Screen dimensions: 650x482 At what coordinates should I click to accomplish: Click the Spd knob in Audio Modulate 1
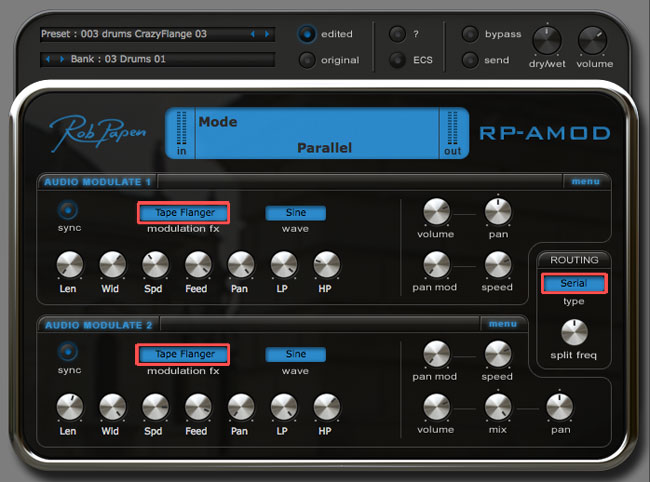(155, 264)
